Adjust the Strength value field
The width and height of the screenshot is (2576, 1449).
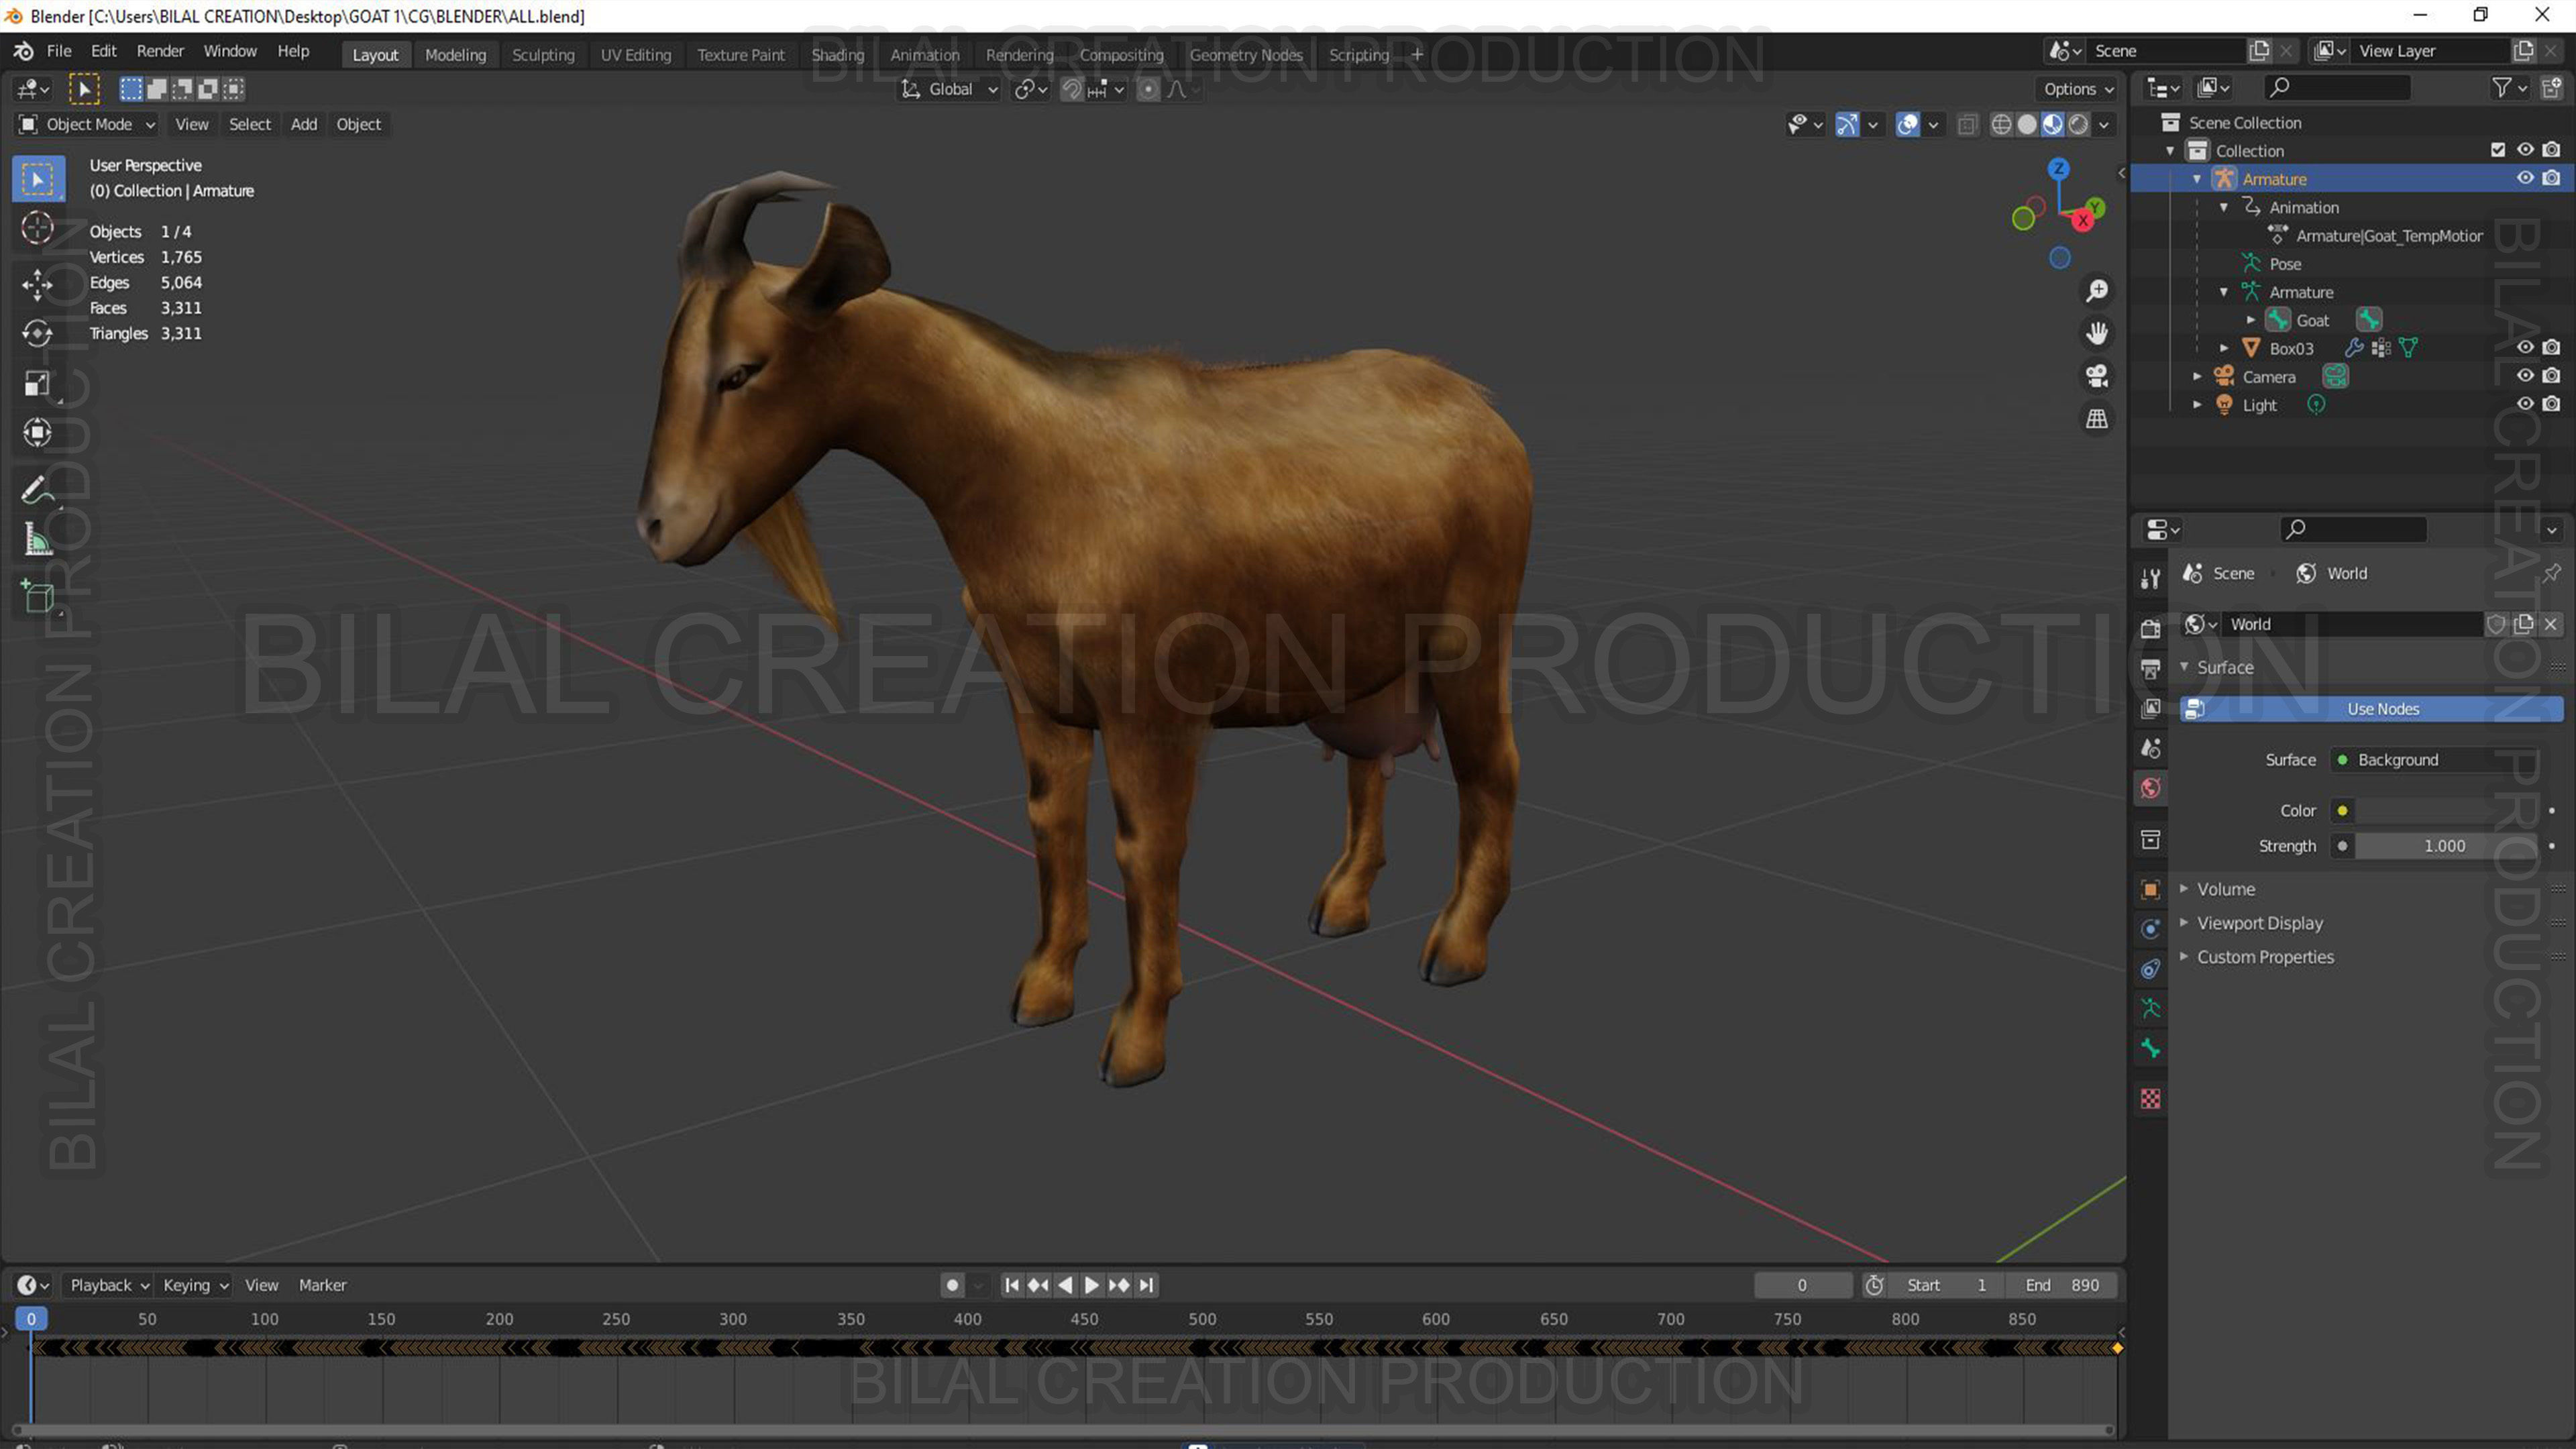pos(2444,846)
